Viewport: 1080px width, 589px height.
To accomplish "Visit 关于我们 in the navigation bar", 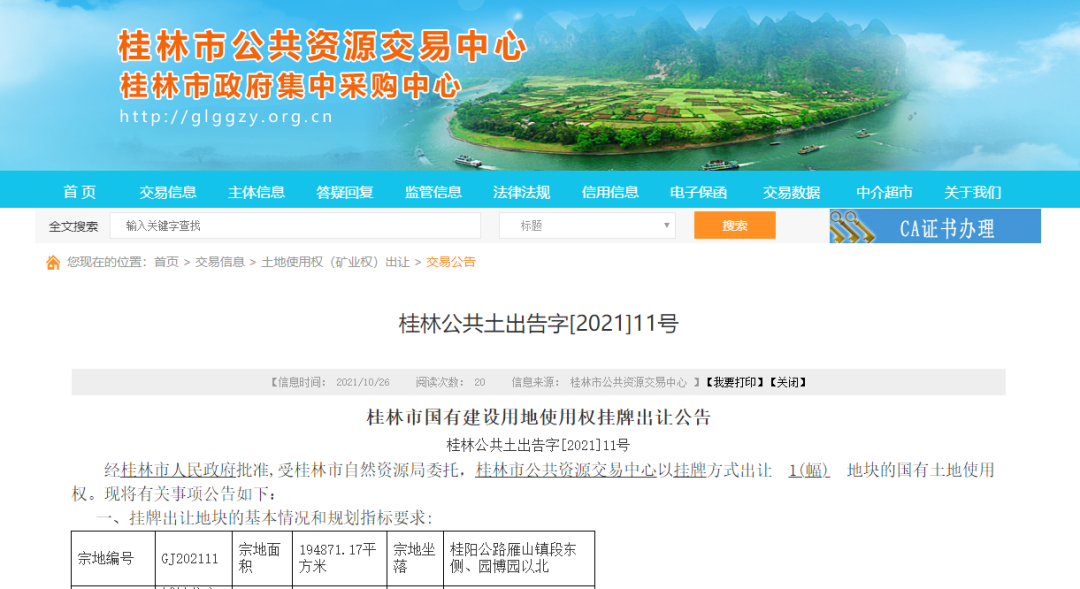I will click(972, 192).
